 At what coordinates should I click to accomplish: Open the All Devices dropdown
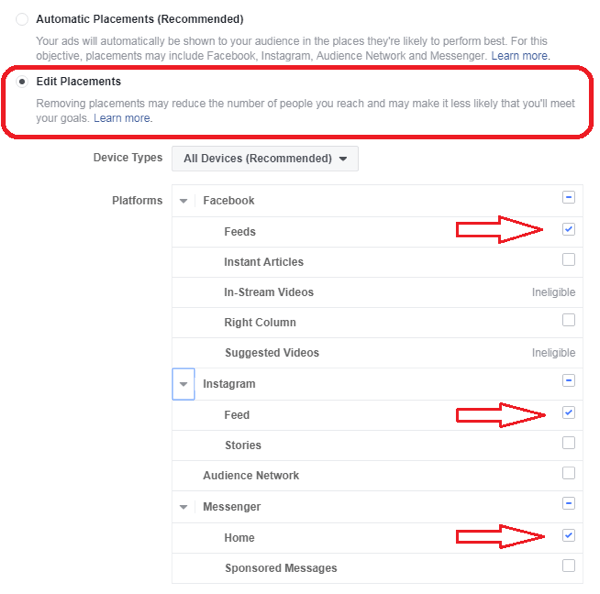coord(265,158)
